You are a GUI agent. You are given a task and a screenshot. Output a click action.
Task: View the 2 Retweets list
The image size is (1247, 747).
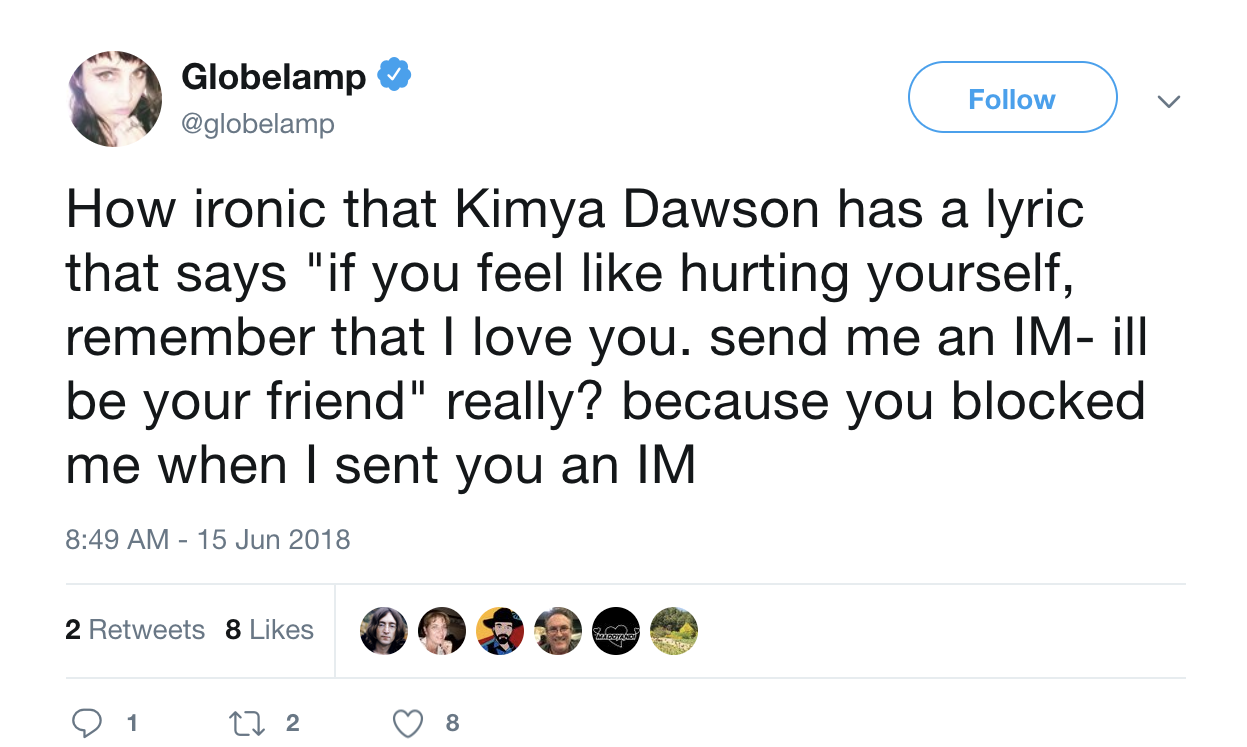tap(135, 630)
